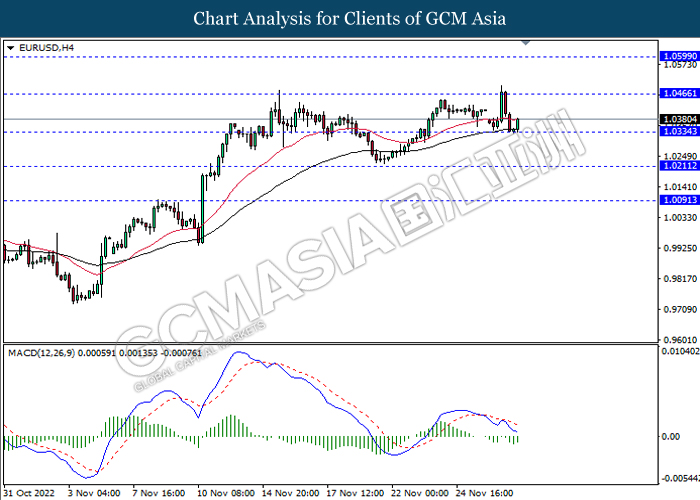The width and height of the screenshot is (700, 500).
Task: Click the 22 Nov 00:00 time label
Action: 420,493
